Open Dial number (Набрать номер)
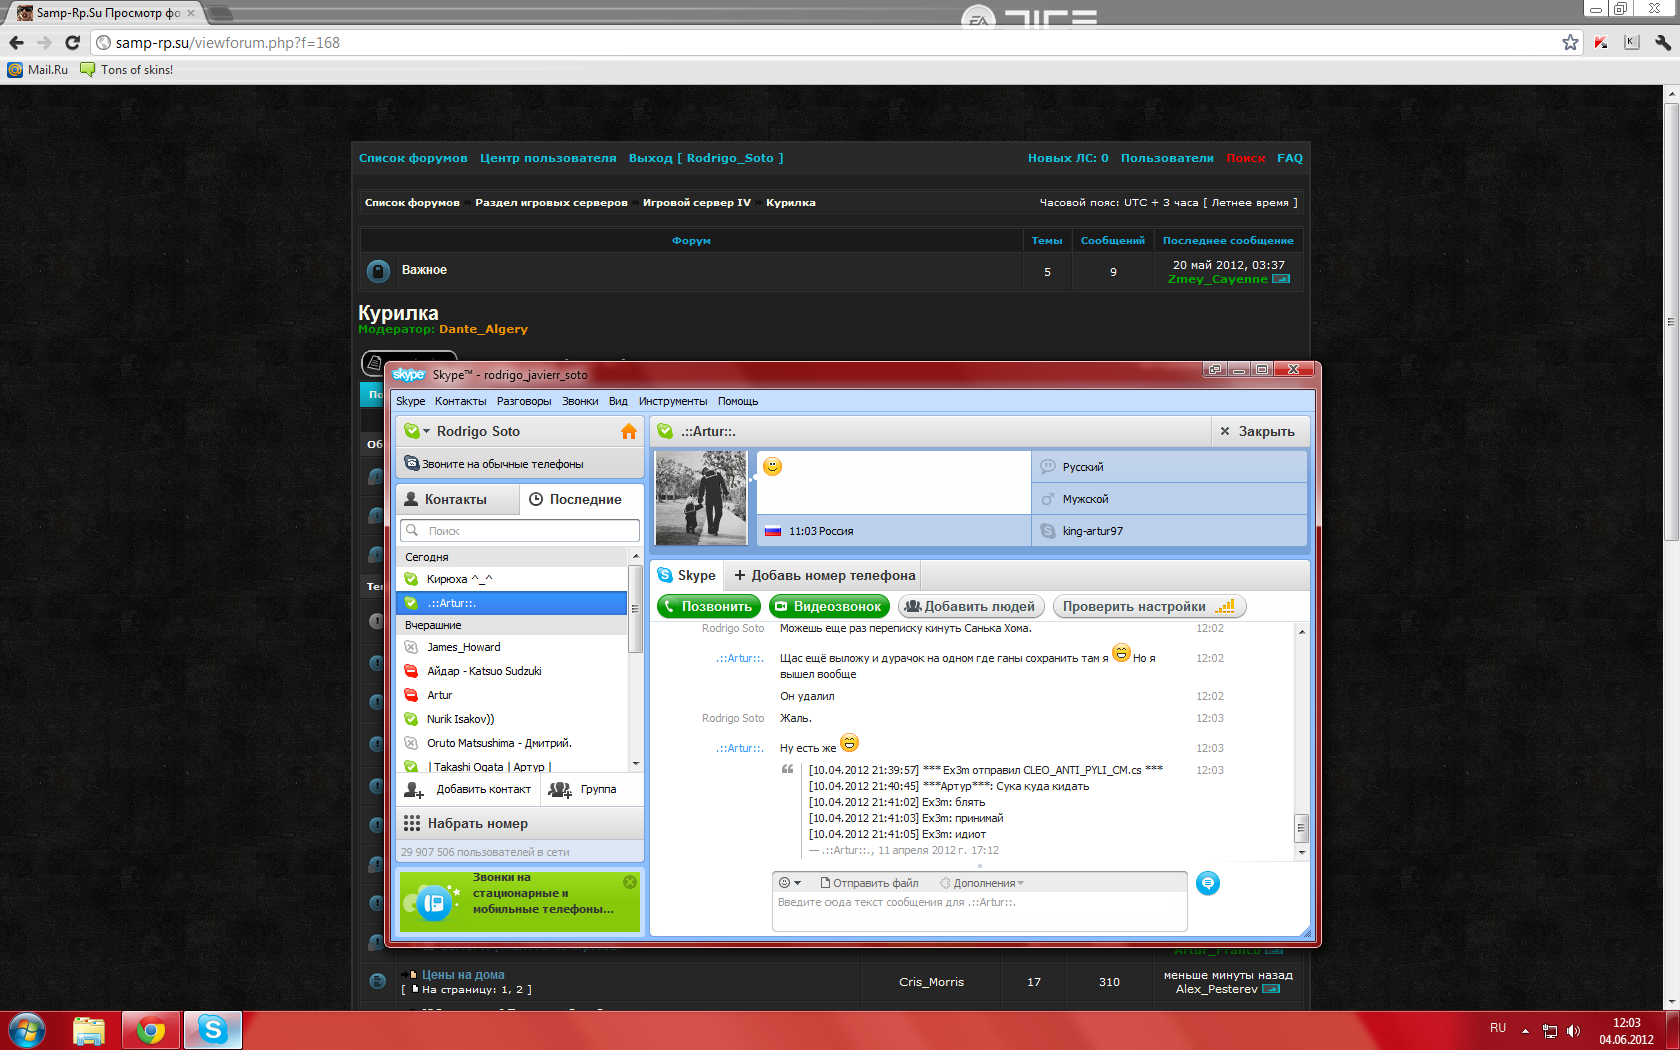 coord(520,824)
